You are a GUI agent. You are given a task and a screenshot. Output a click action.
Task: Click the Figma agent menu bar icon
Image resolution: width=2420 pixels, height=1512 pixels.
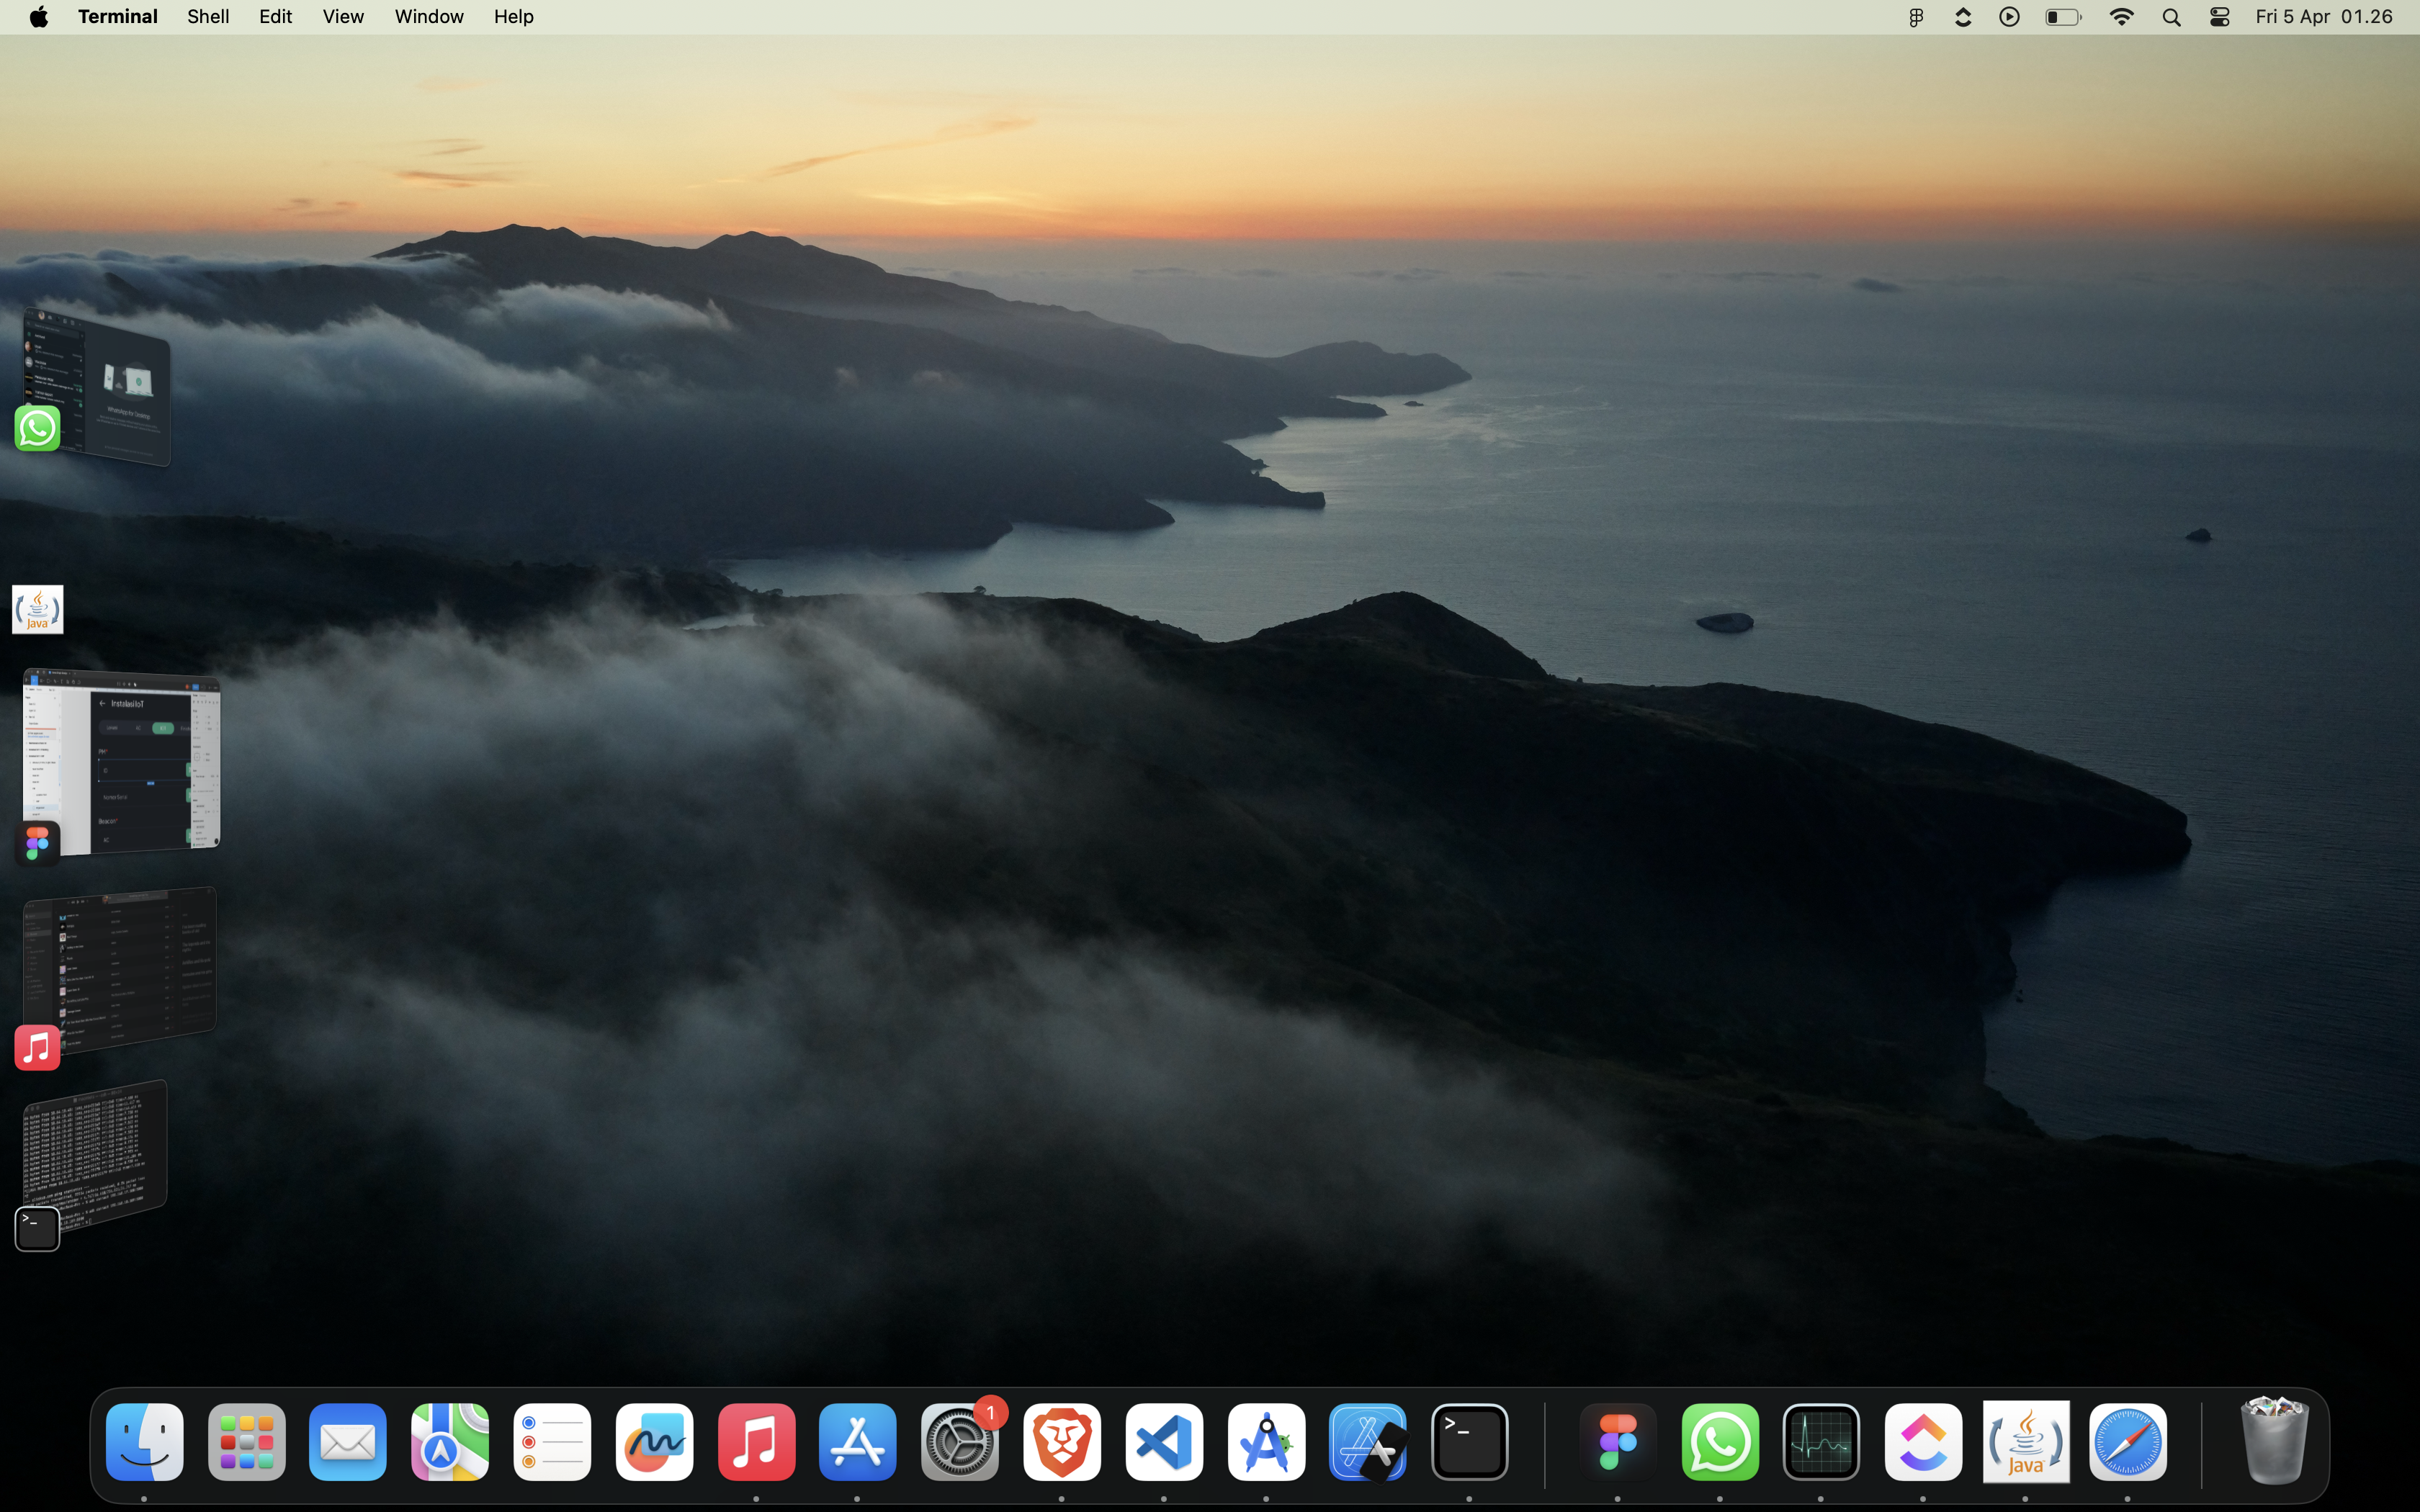pyautogui.click(x=1916, y=17)
